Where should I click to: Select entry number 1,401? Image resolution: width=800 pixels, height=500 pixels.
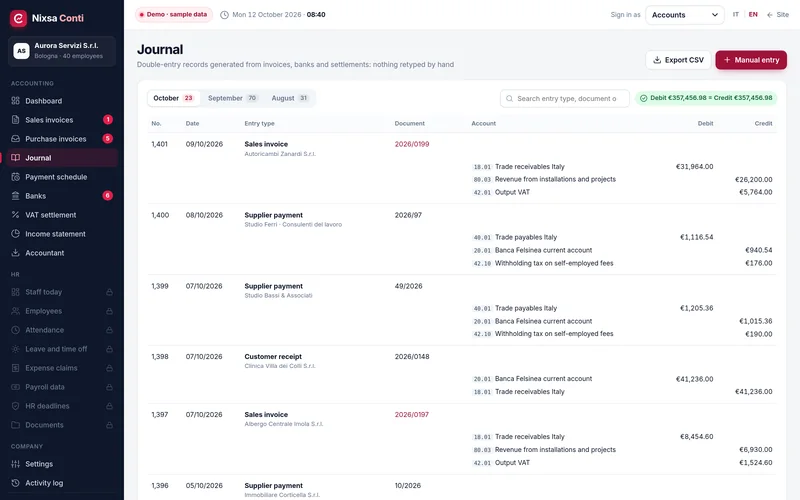click(159, 144)
